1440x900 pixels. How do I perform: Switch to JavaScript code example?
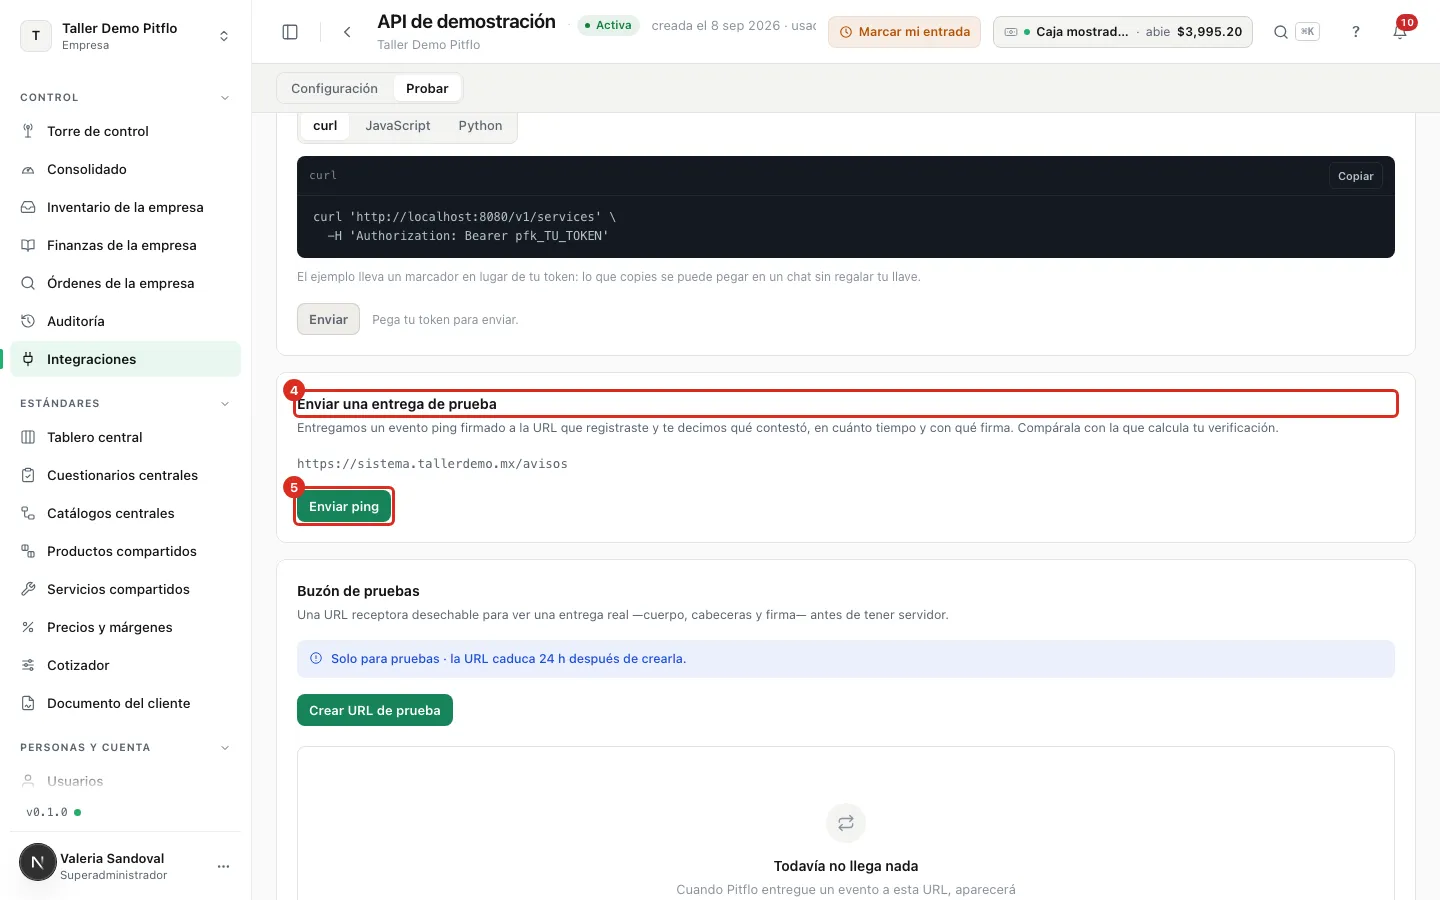pos(398,125)
